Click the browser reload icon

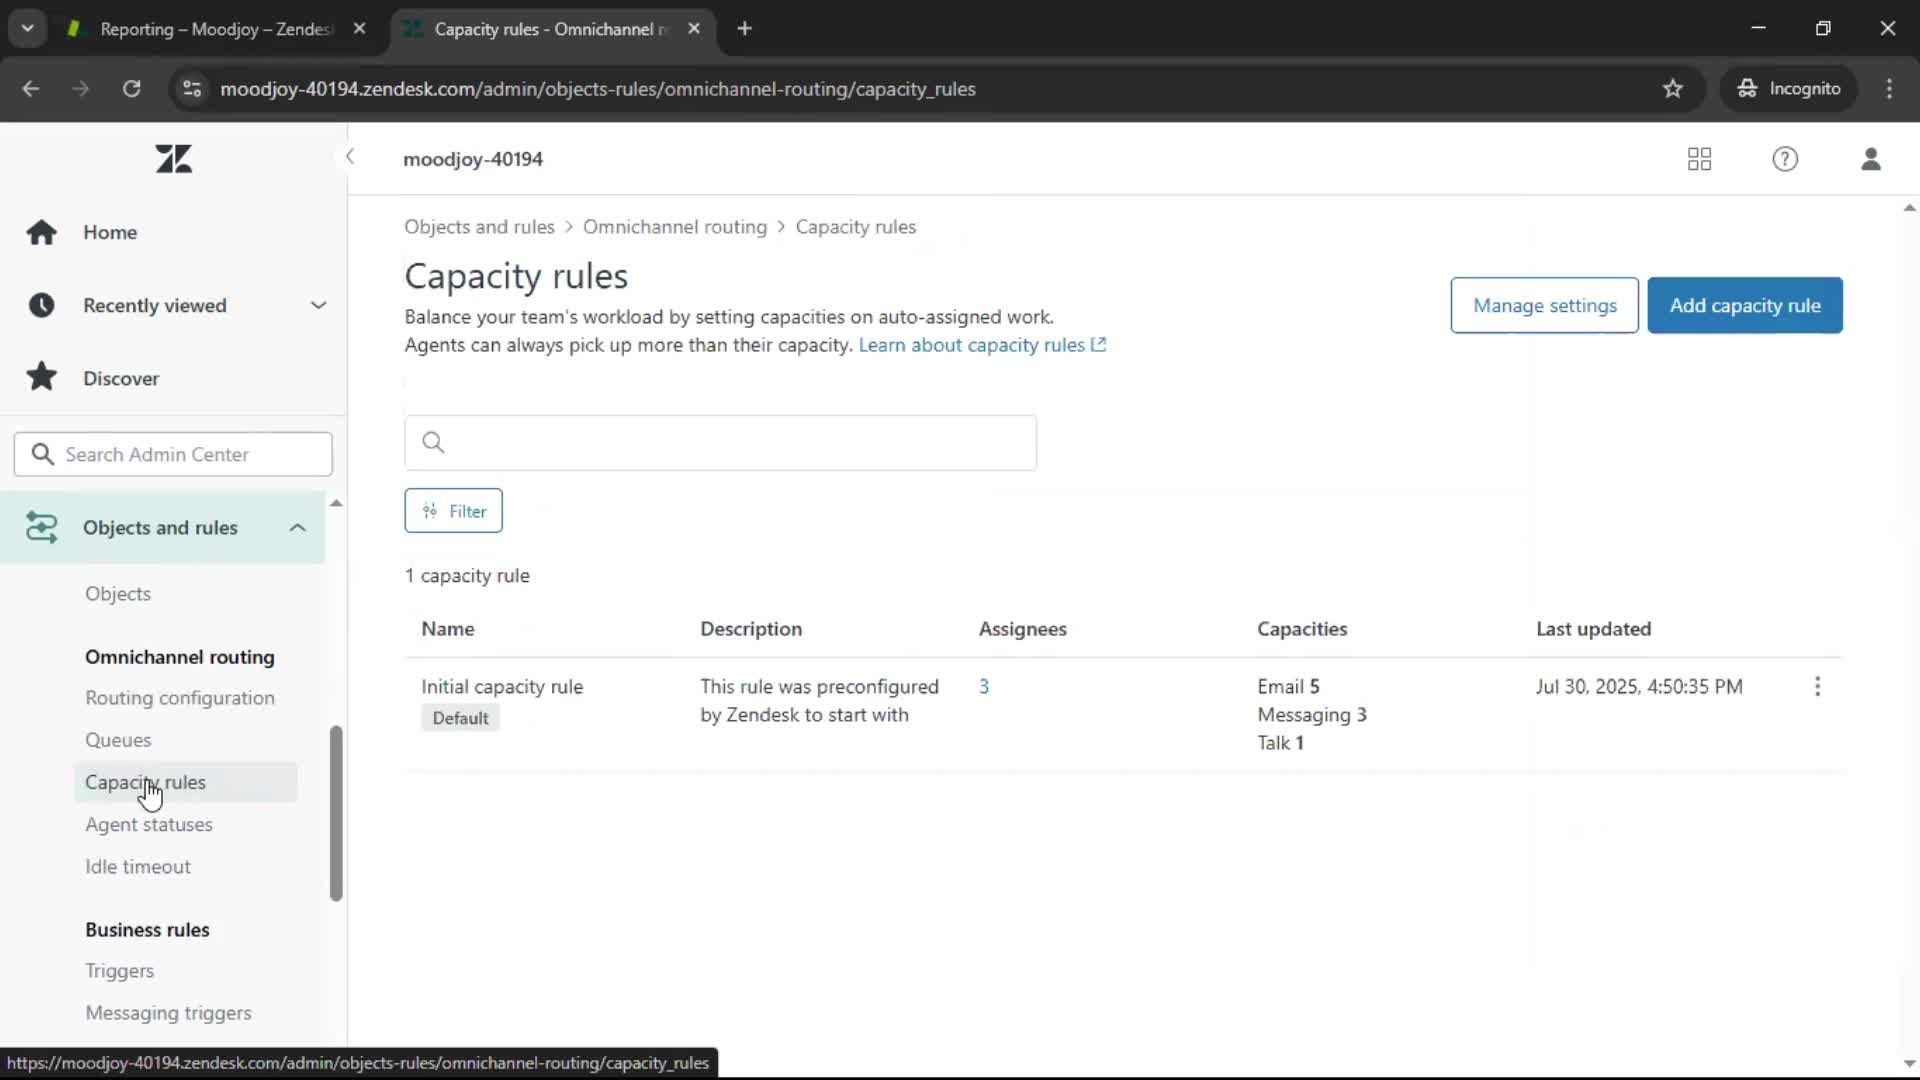click(x=131, y=89)
